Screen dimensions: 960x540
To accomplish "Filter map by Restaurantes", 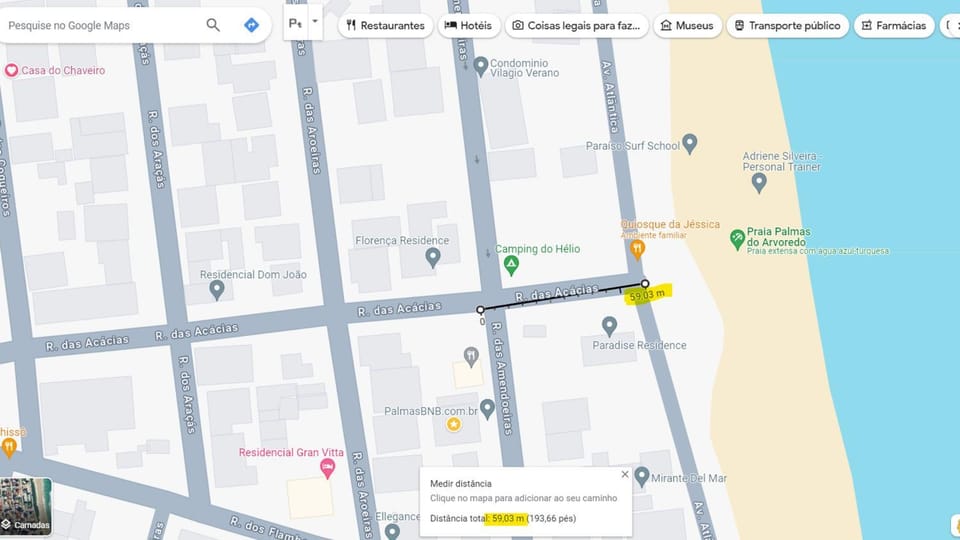I will 385,26.
